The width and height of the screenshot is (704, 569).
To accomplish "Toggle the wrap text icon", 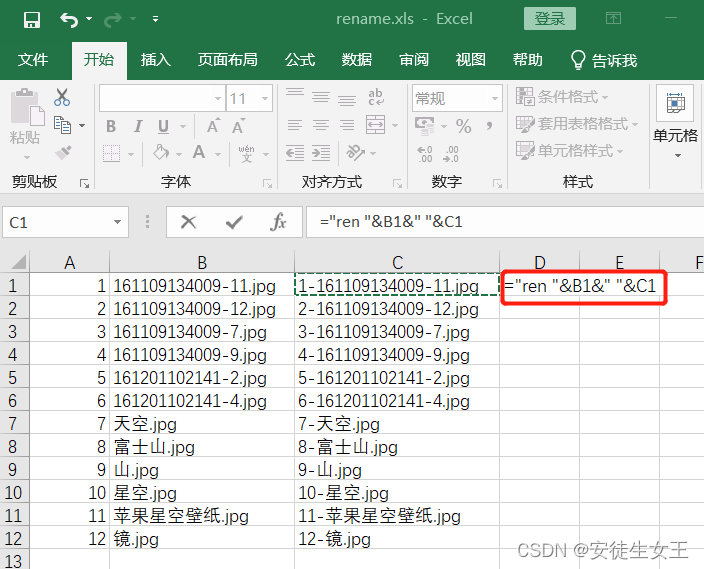I will click(x=376, y=97).
